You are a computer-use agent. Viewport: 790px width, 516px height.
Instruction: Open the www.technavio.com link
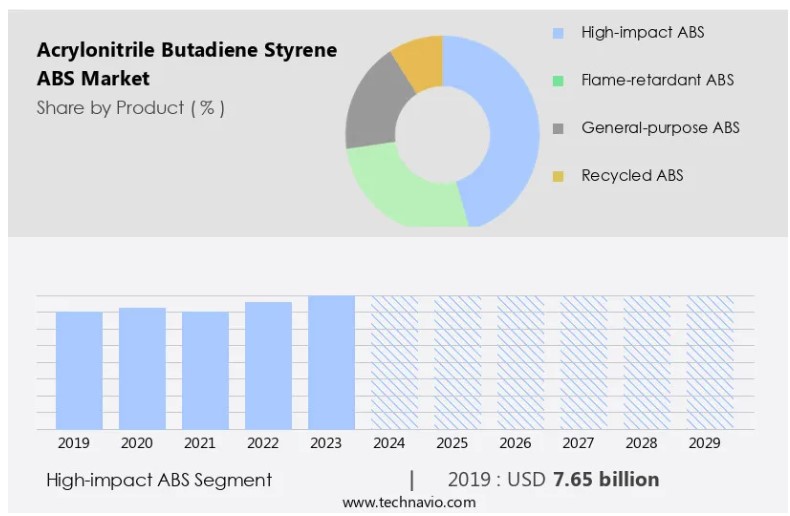[409, 502]
